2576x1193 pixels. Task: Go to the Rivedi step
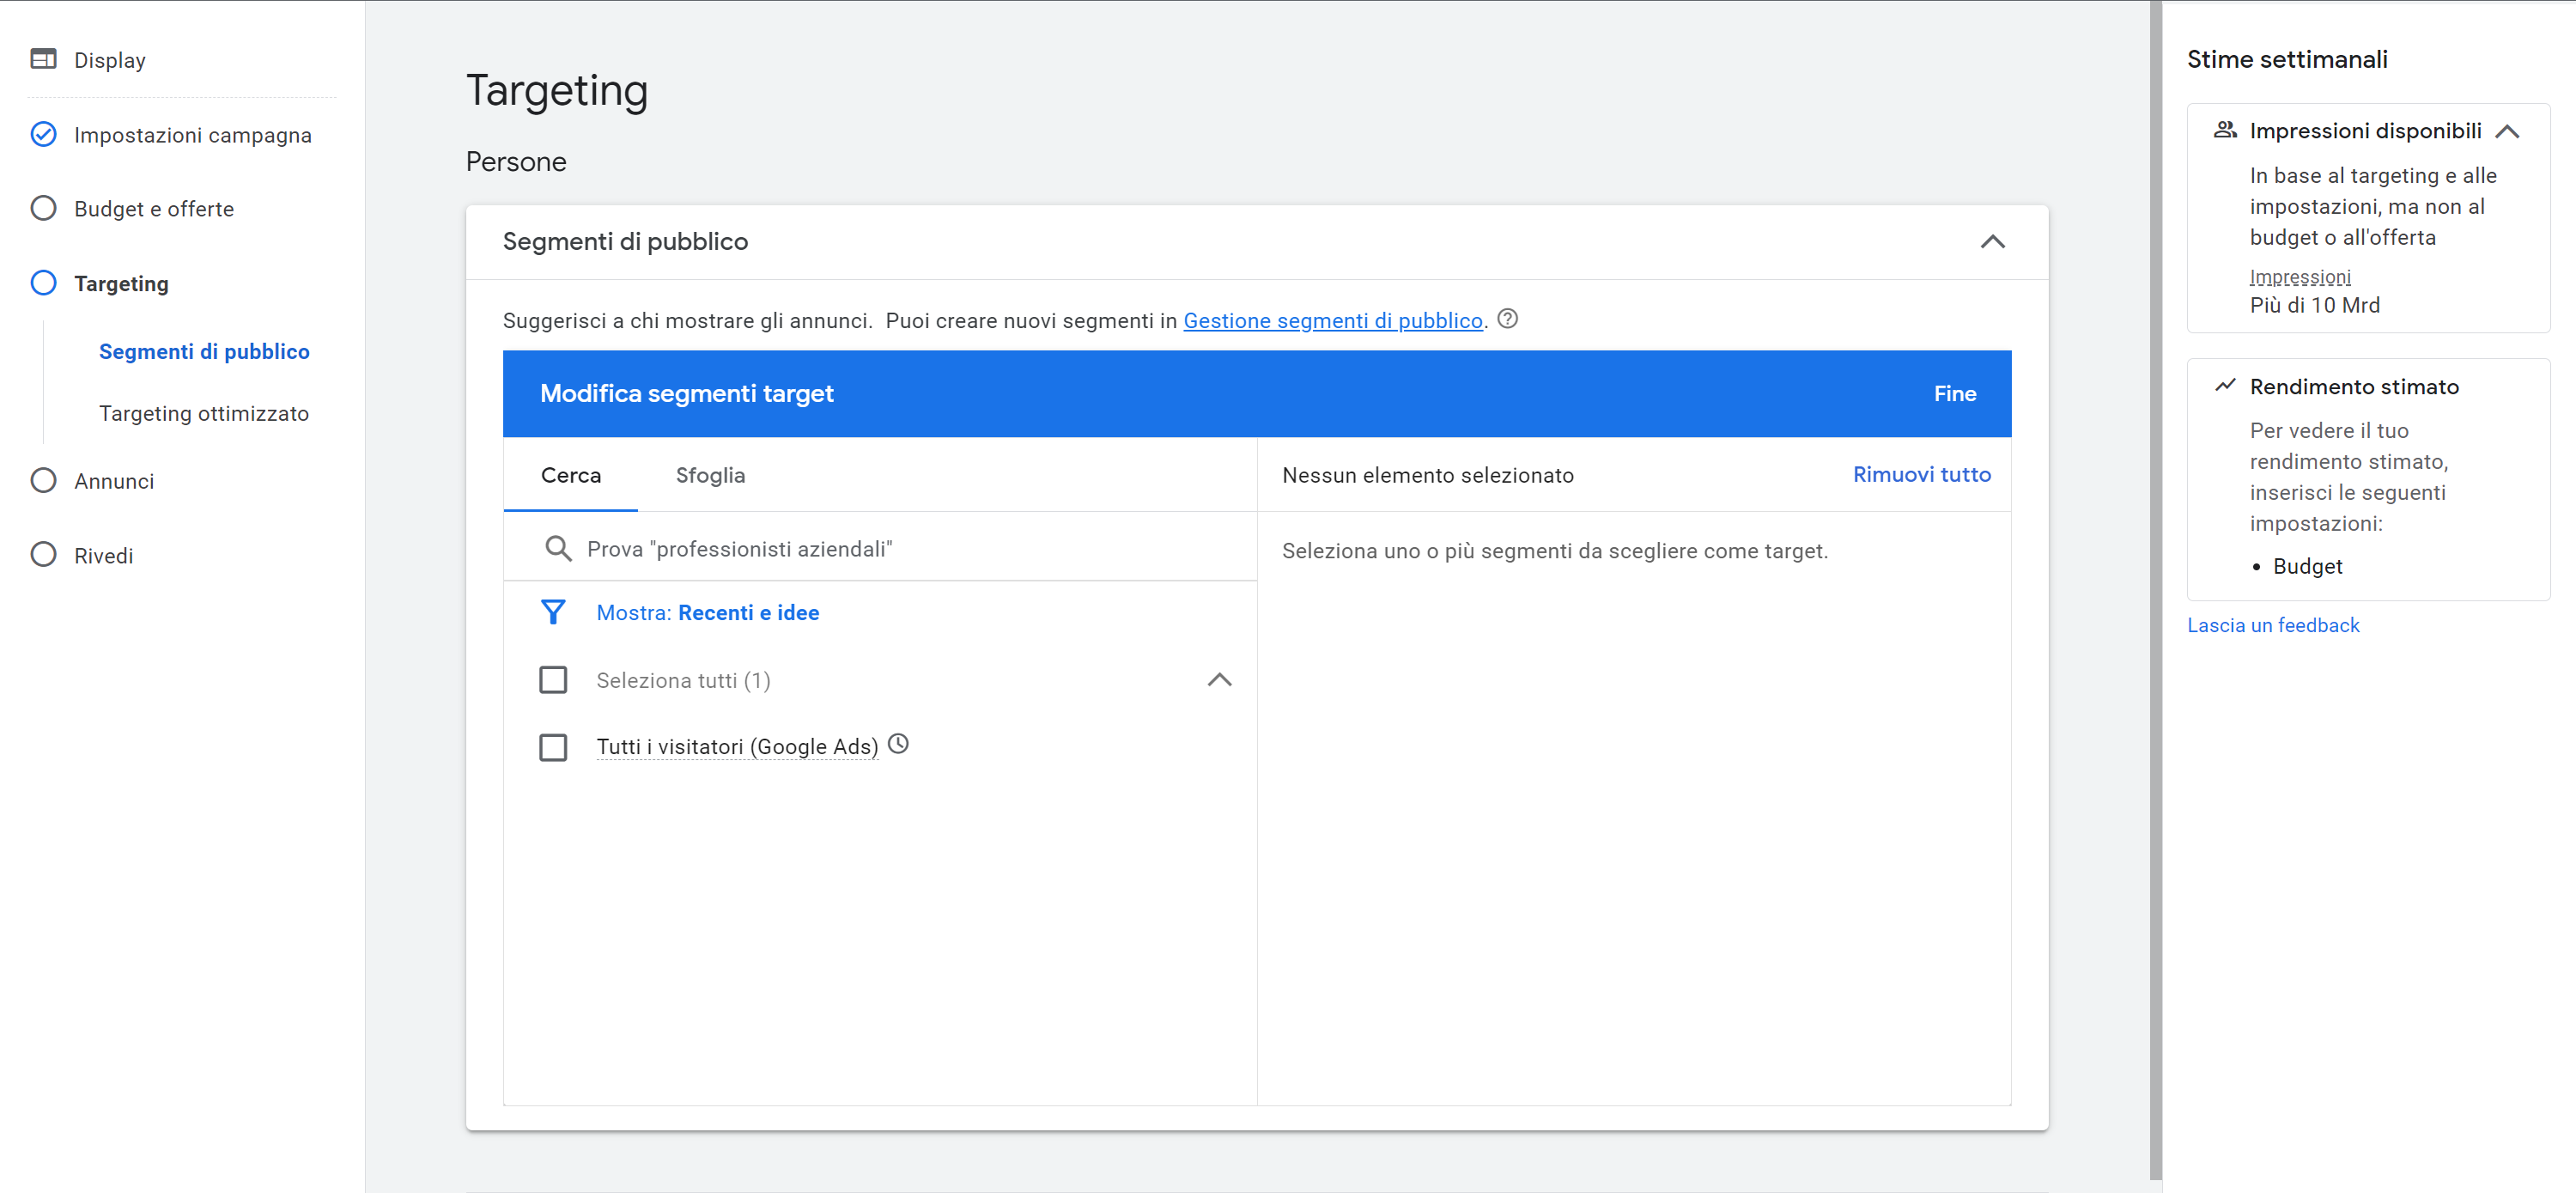point(103,556)
